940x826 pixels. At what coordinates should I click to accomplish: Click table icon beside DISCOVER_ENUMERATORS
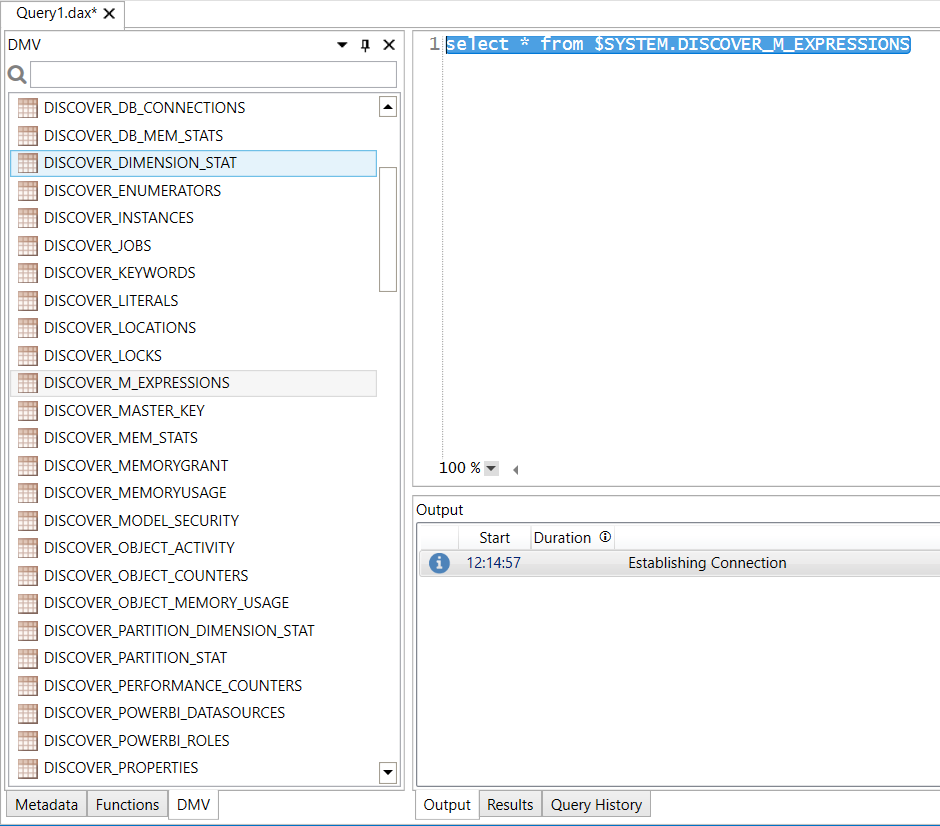28,191
